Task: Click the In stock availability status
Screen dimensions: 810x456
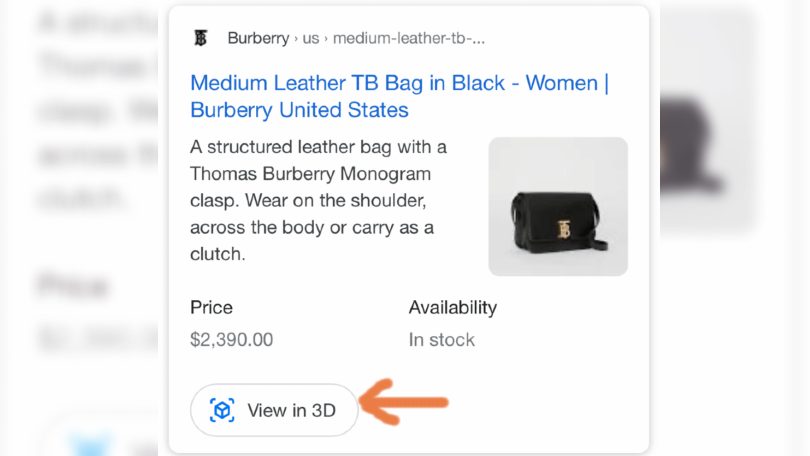Action: click(441, 339)
